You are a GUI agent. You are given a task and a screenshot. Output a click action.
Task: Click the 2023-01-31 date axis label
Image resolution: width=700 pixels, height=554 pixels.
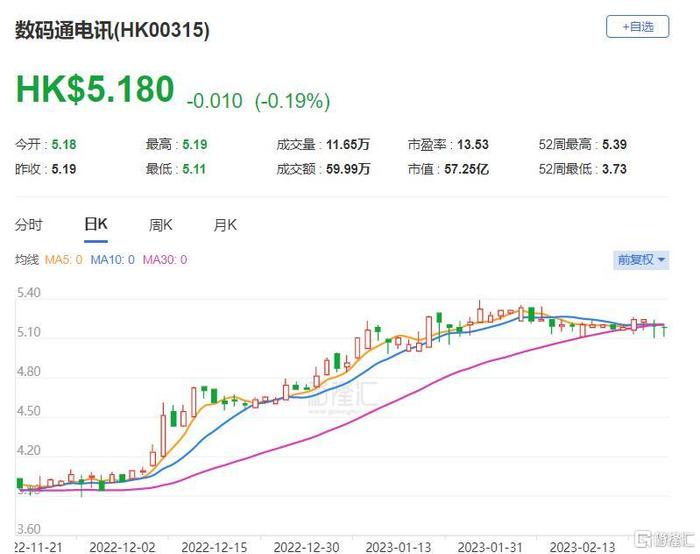click(x=490, y=547)
